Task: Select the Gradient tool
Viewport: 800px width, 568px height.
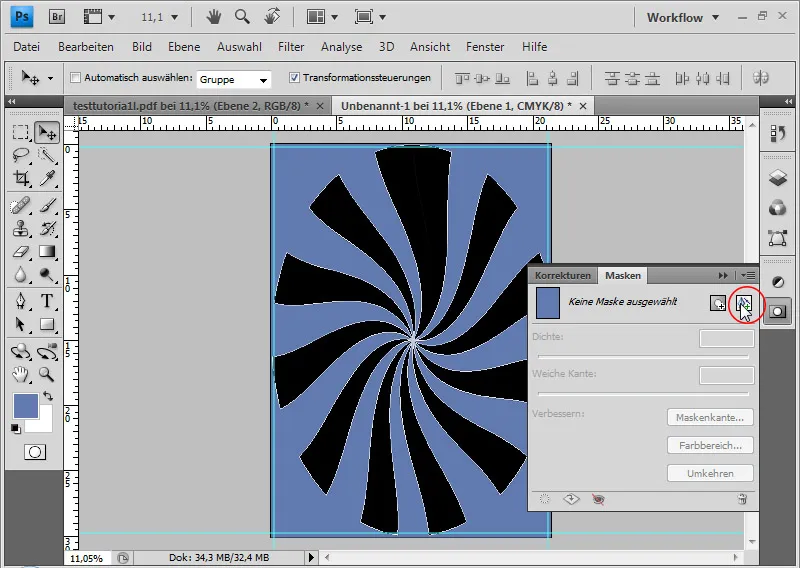Action: pyautogui.click(x=47, y=252)
